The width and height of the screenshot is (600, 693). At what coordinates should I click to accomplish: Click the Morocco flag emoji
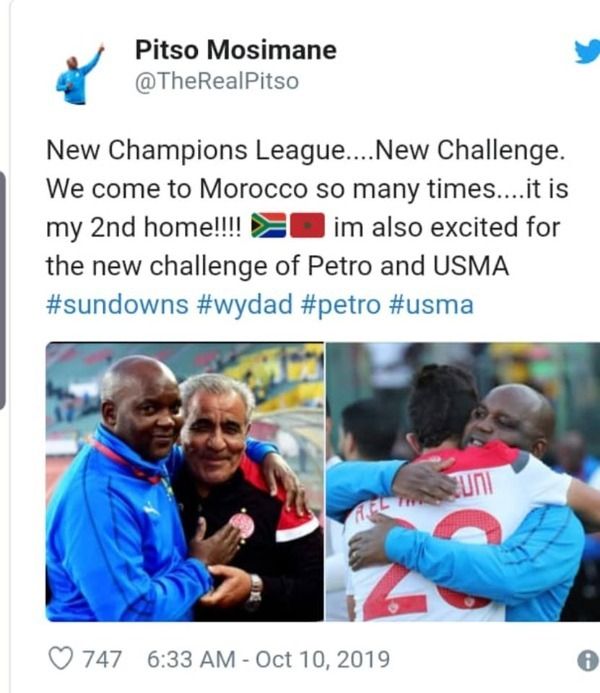pyautogui.click(x=308, y=225)
